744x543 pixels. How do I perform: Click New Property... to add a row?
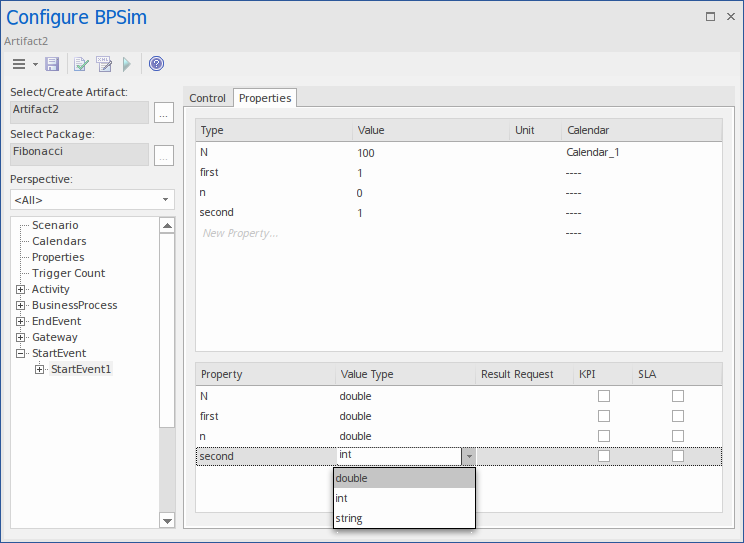(x=240, y=233)
